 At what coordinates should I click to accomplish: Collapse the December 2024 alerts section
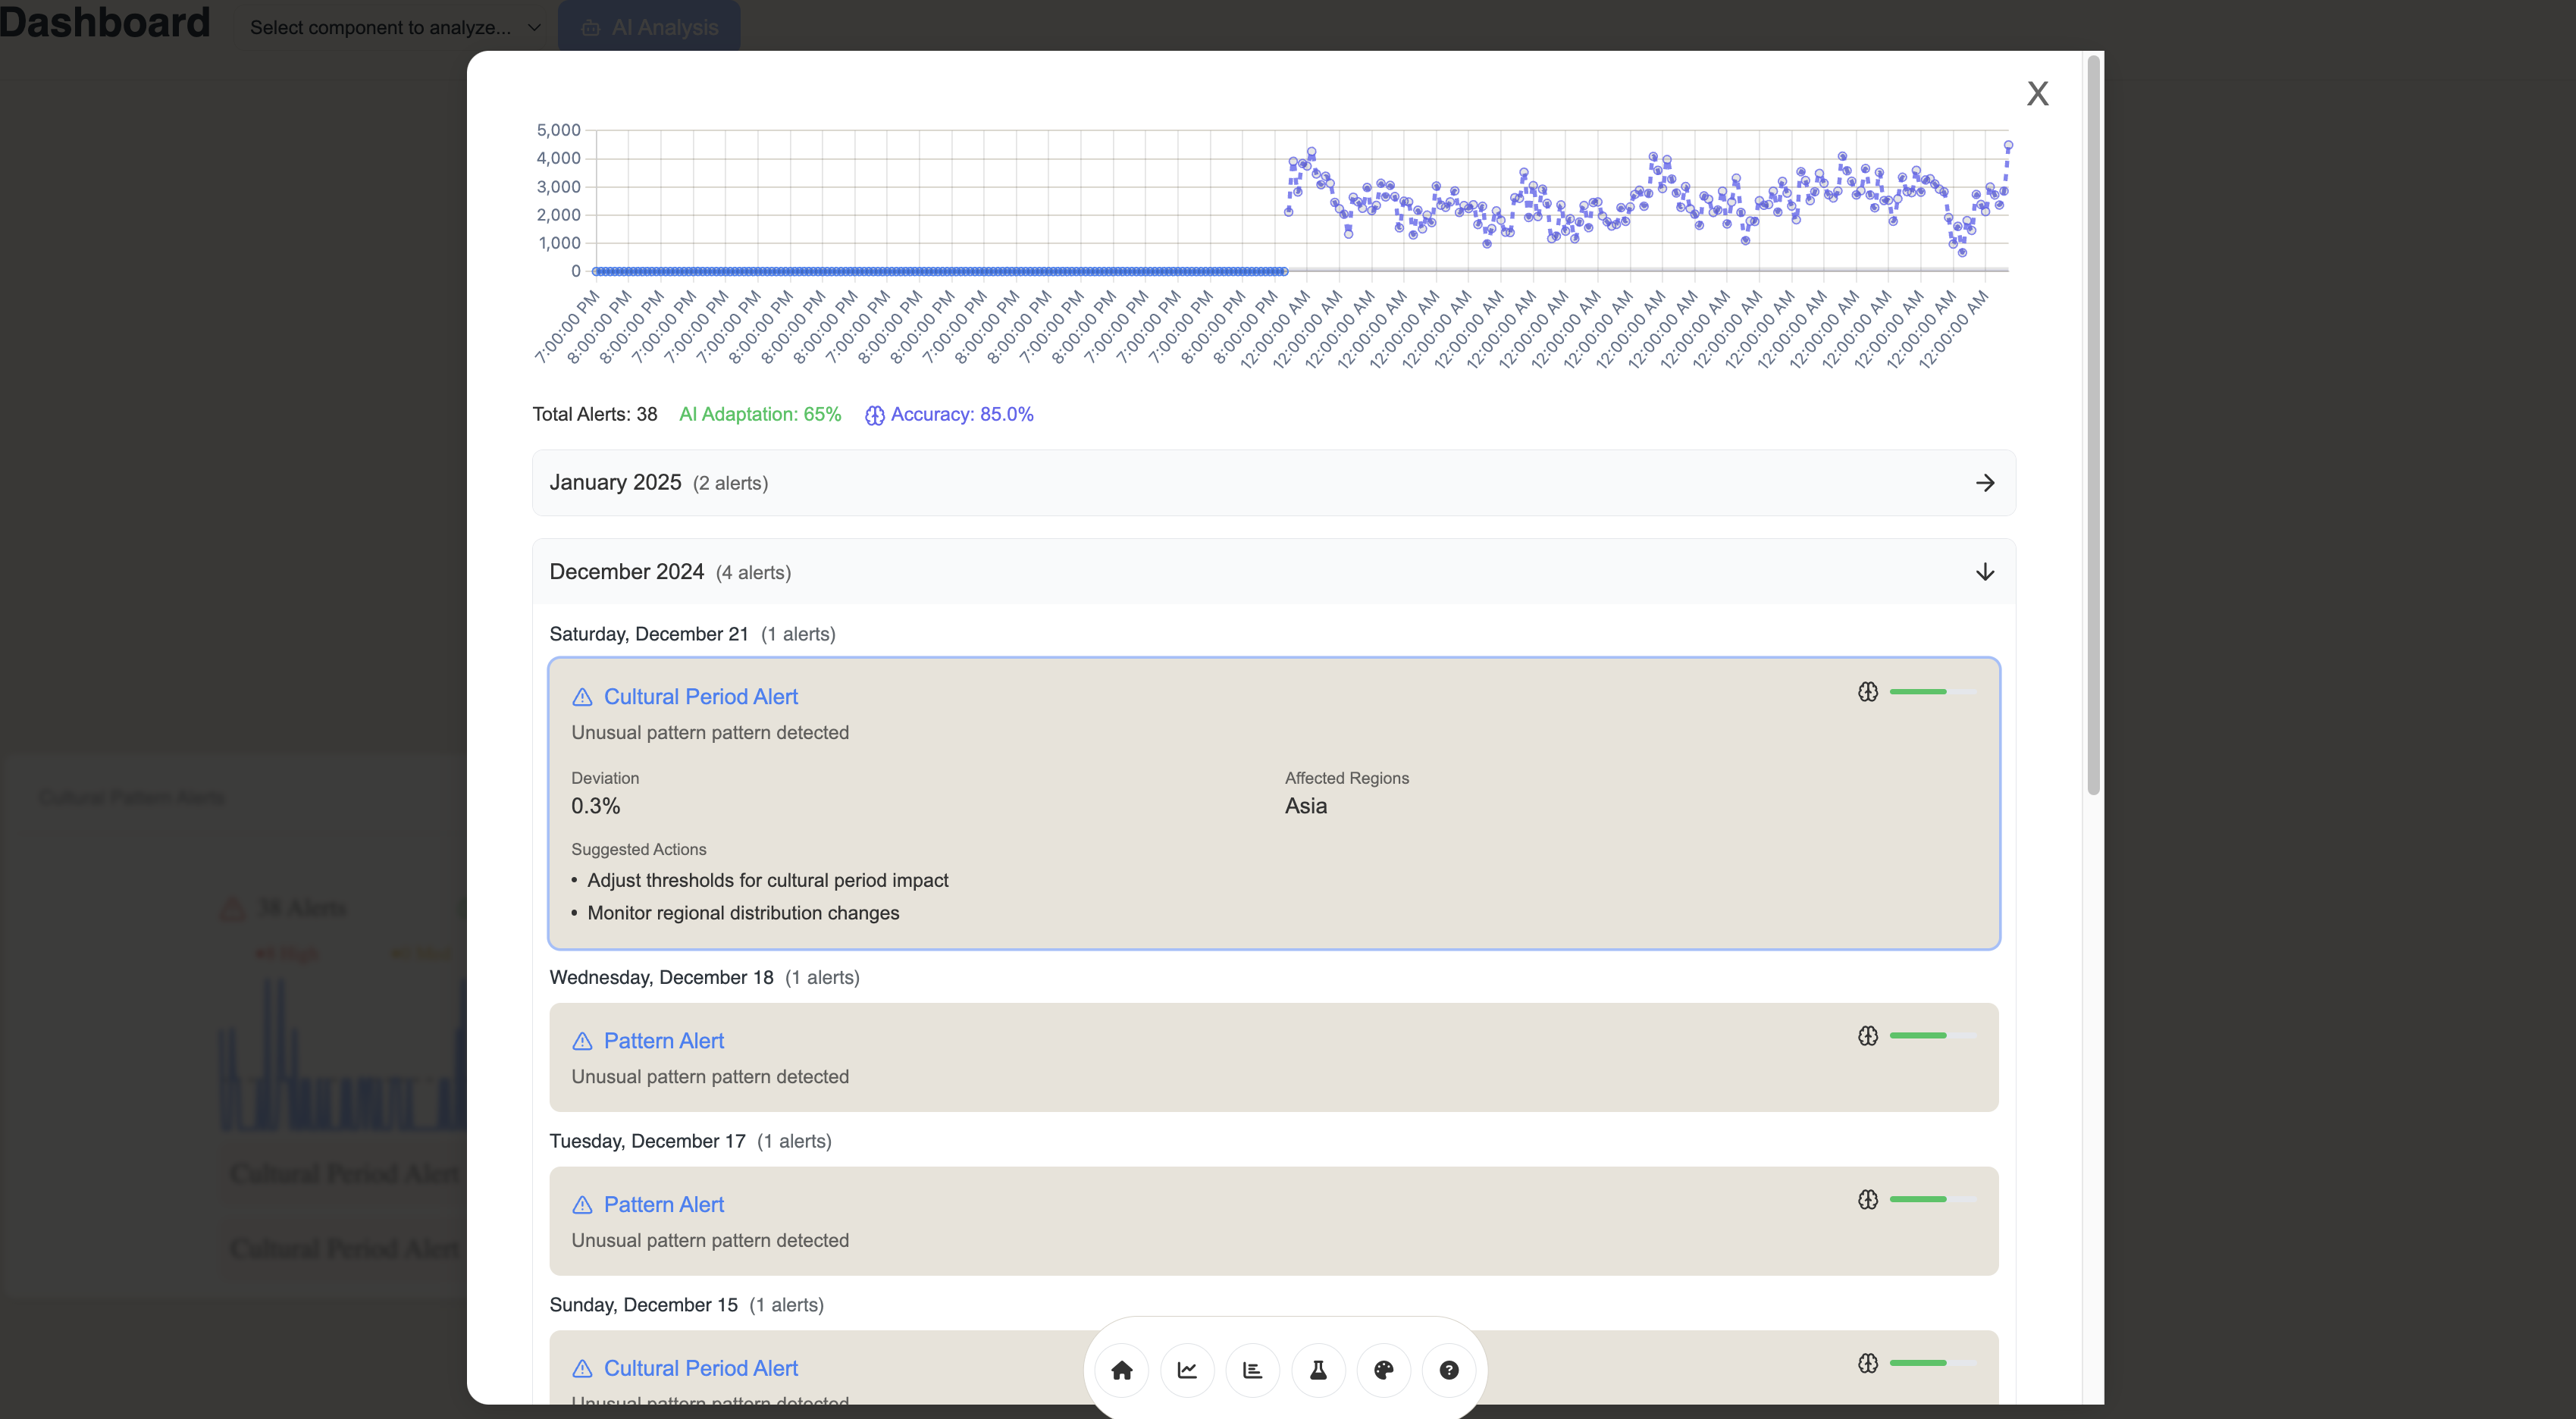pyautogui.click(x=1984, y=572)
